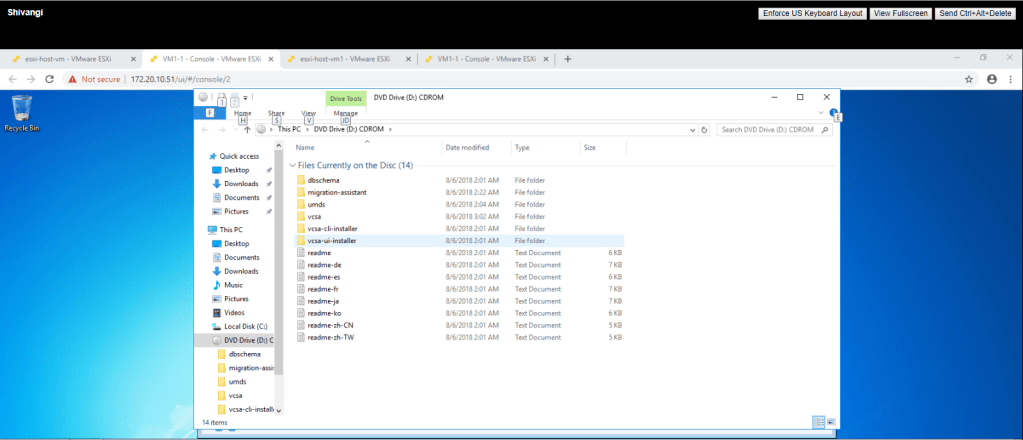Collapse the 'Files Currently on the Disc' group

click(291, 165)
